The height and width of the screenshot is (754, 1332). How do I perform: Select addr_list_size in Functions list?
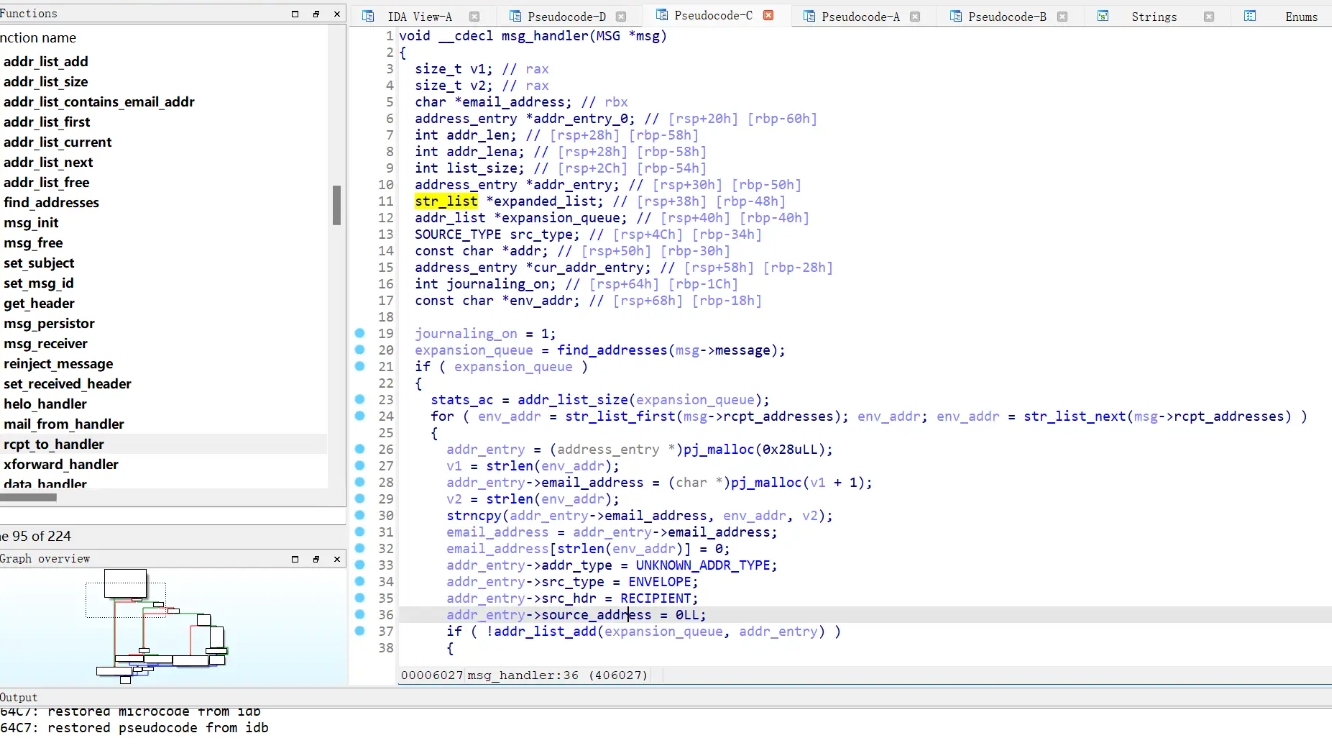tap(46, 82)
